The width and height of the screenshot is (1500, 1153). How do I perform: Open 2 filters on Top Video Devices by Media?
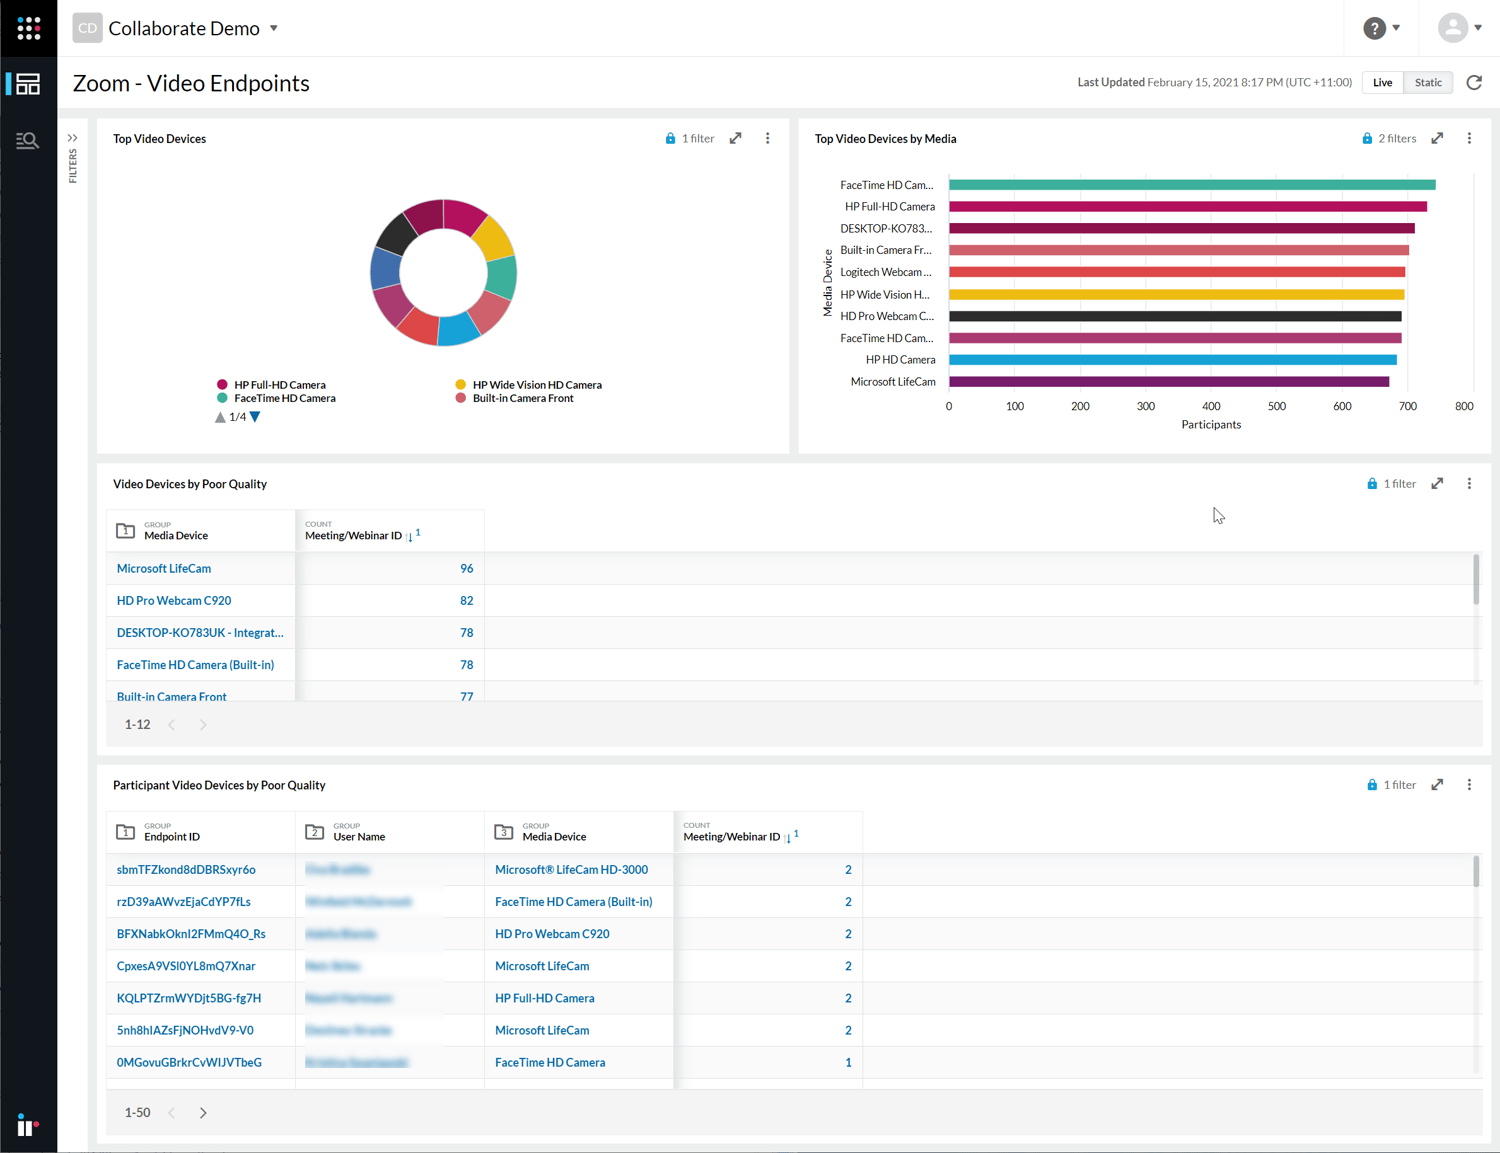[1396, 138]
